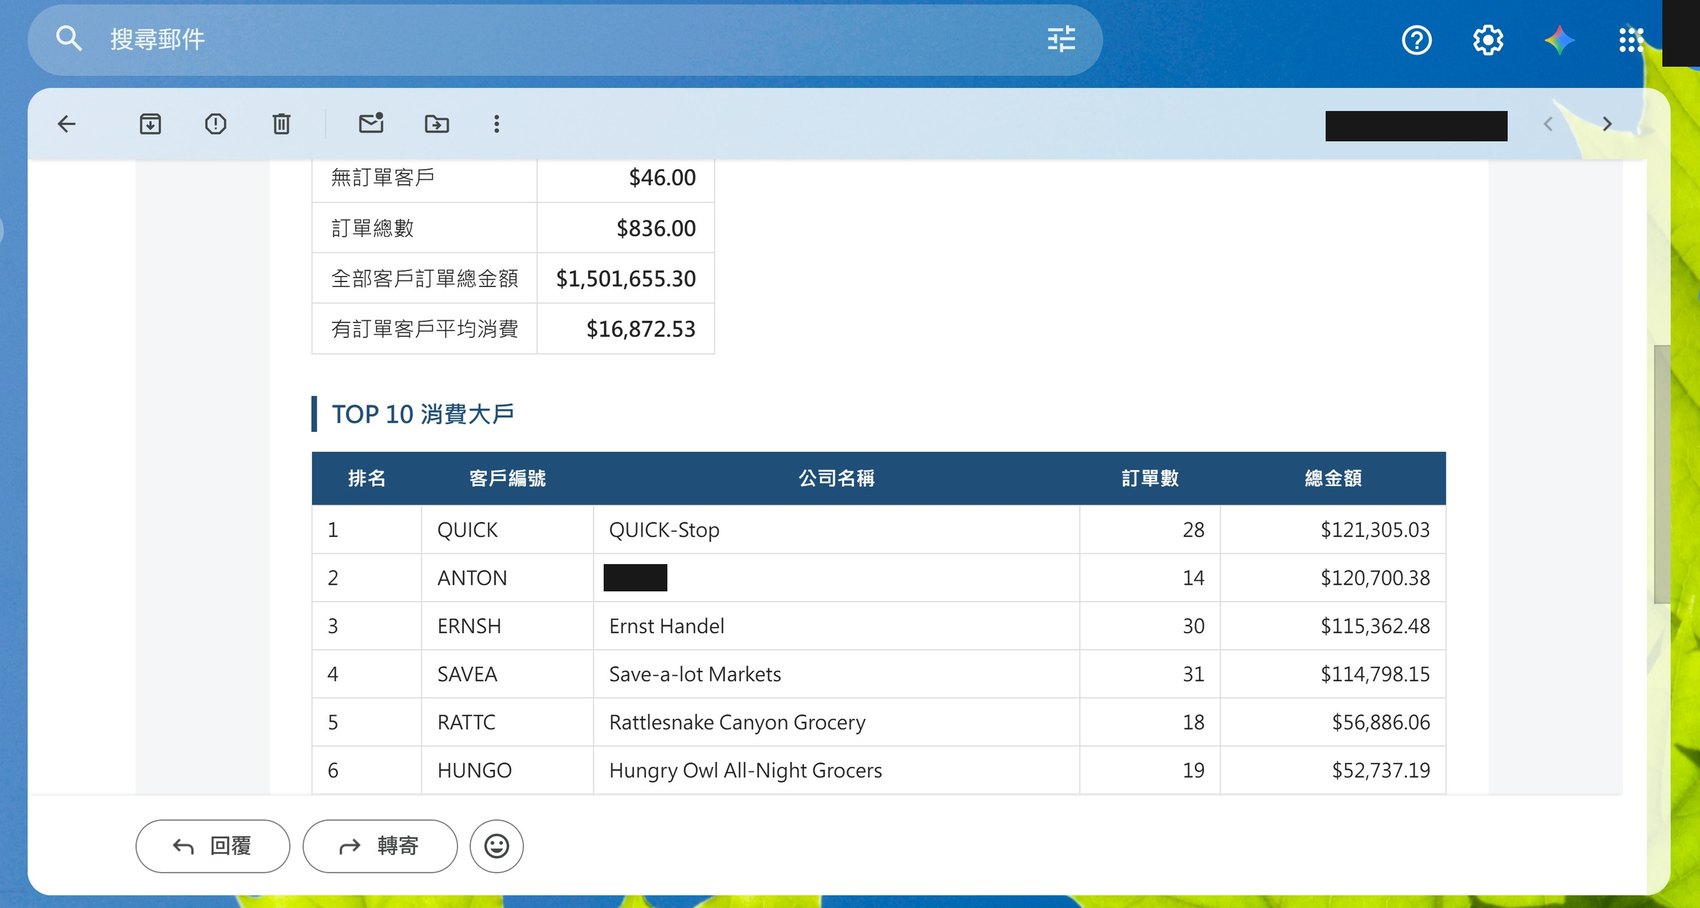Viewport: 1700px width, 908px height.
Task: Go to the newer email arrow
Action: [x=1548, y=124]
